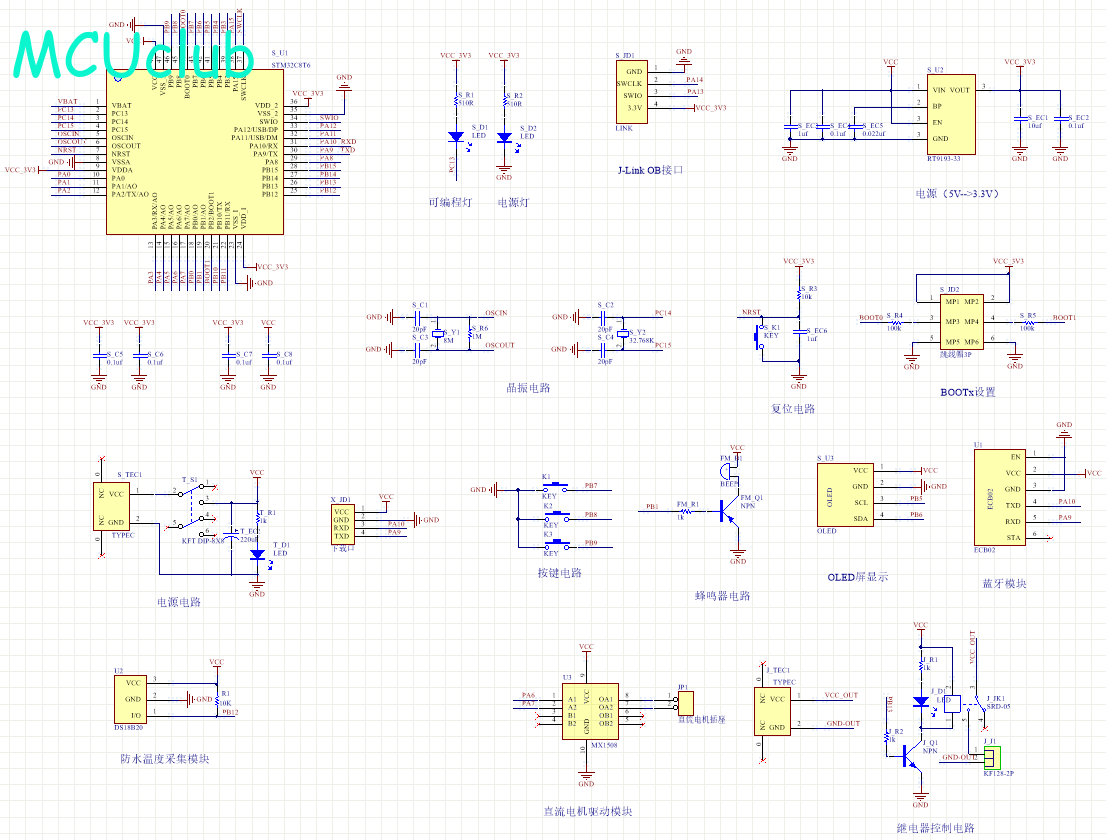The height and width of the screenshot is (840, 1106).
Task: Select the U1 ECB02 Bluetooth module
Action: coord(999,497)
